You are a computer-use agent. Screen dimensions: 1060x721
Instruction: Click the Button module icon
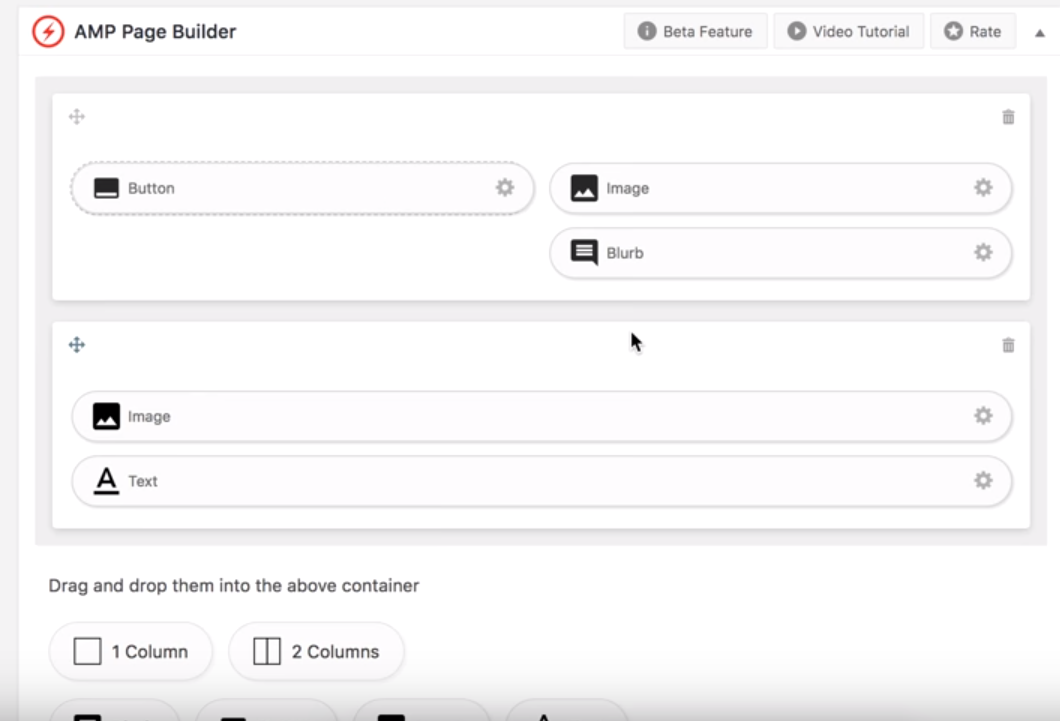[x=106, y=188]
